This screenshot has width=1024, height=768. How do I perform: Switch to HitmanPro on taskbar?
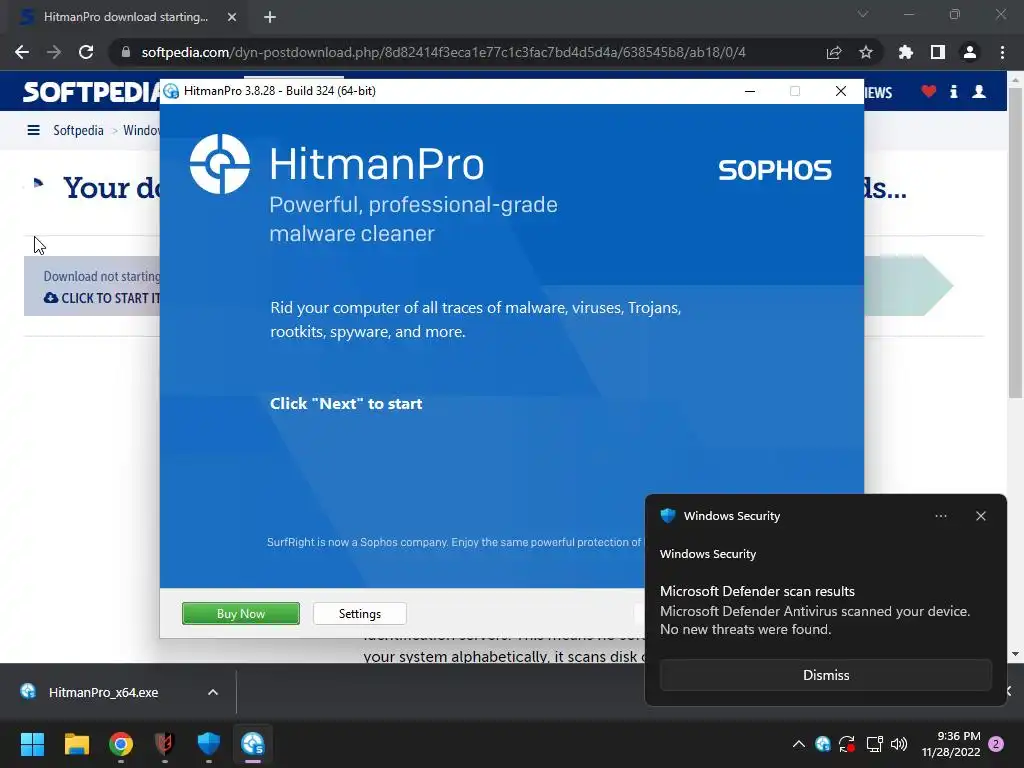(x=253, y=743)
